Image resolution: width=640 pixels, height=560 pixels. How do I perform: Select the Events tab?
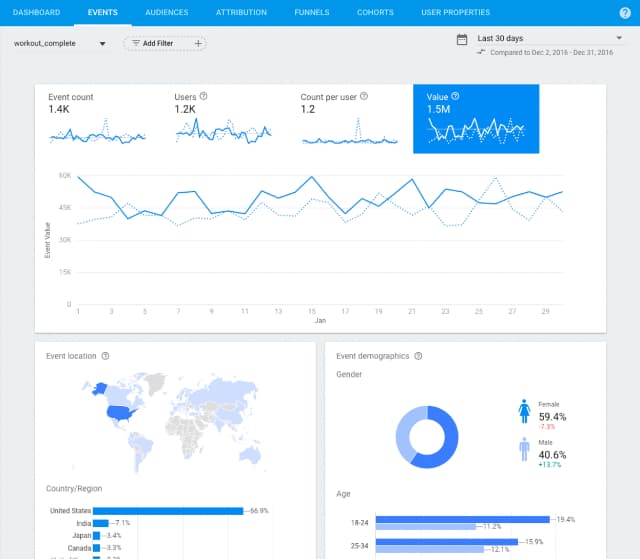click(102, 13)
